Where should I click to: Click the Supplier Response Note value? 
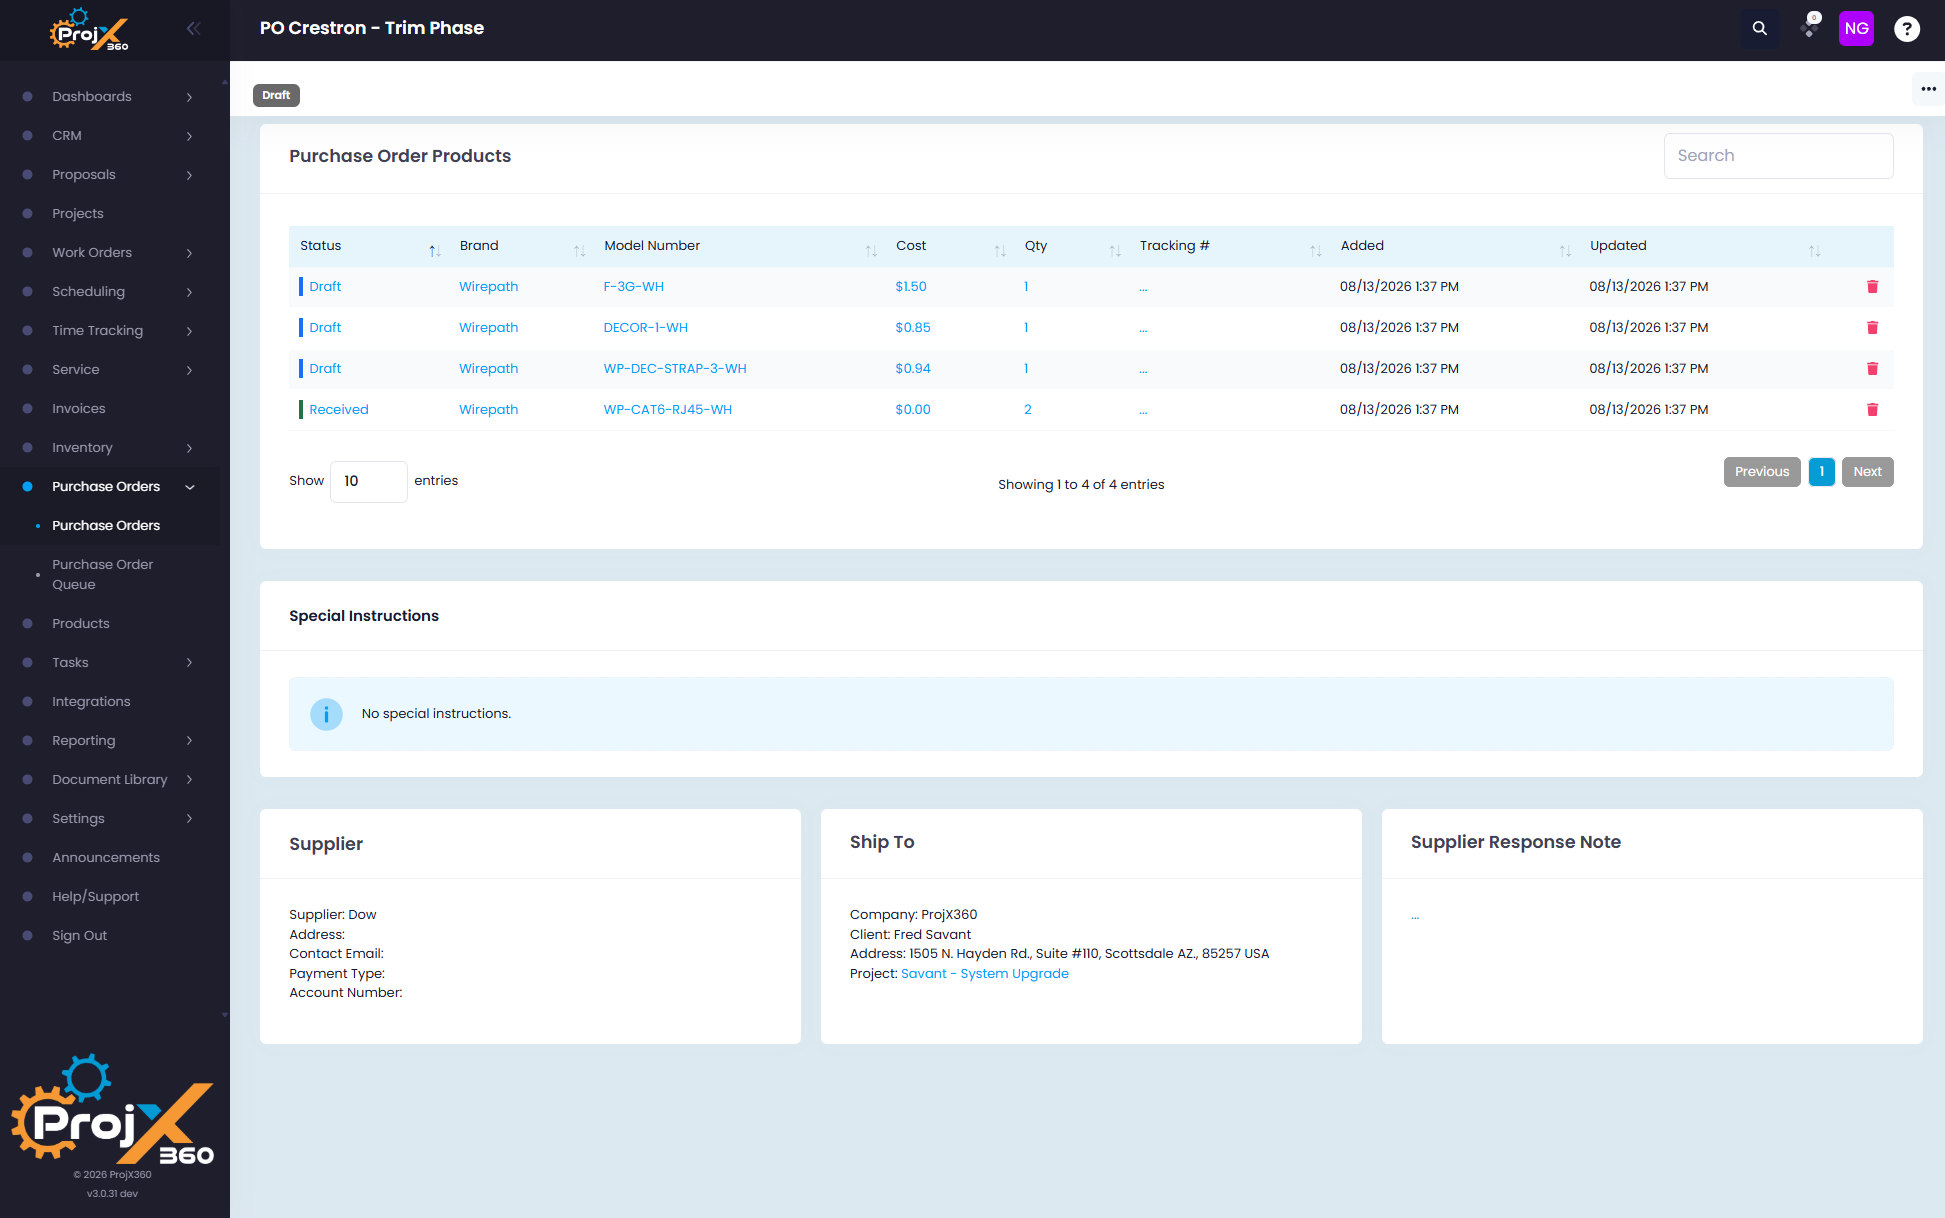pyautogui.click(x=1415, y=916)
